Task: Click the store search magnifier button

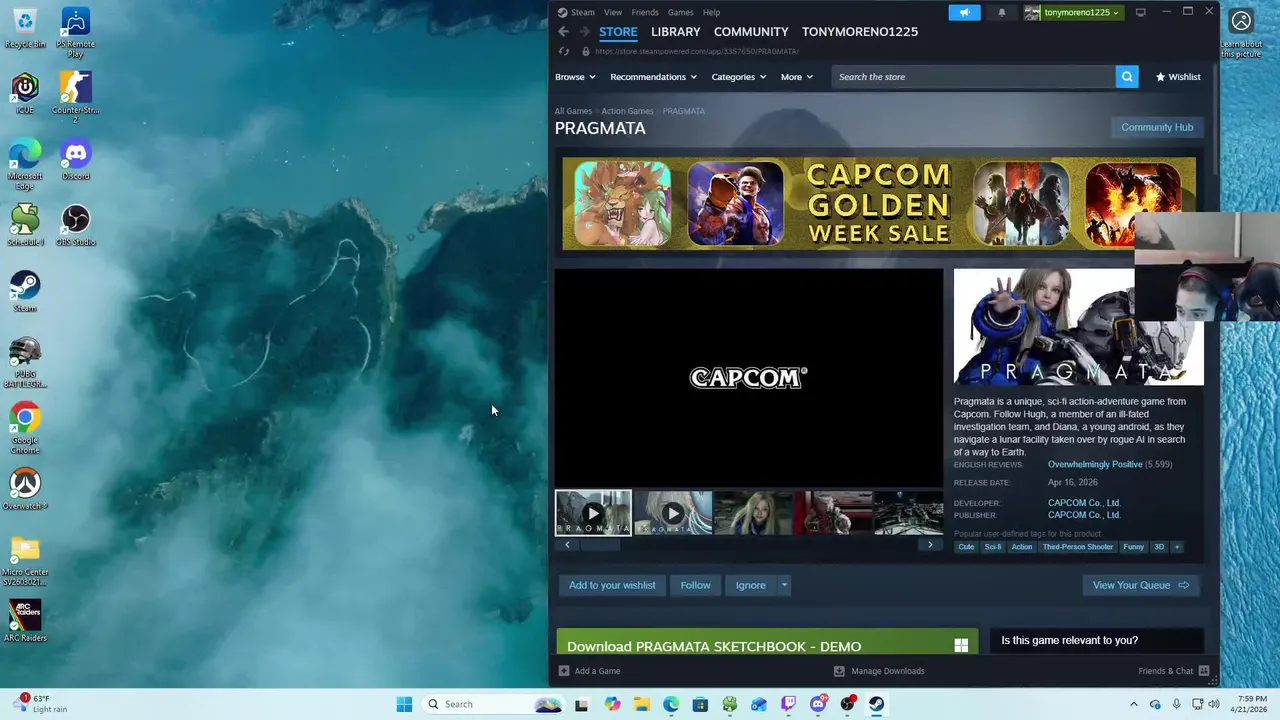Action: pyautogui.click(x=1127, y=77)
